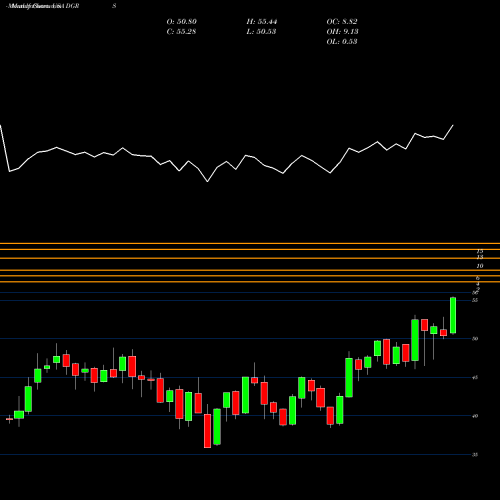Image resolution: width=500 pixels, height=500 pixels.
Task: Select the red candlestick dipping lowest near 36
Action: coord(207,431)
